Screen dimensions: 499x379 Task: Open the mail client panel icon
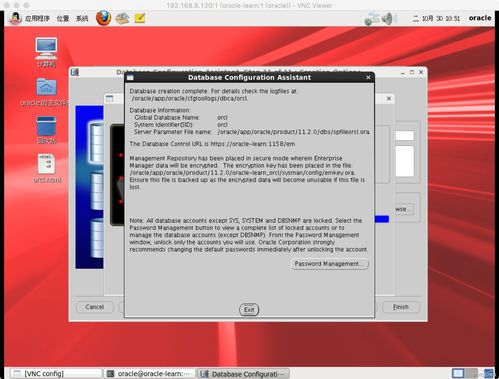[x=122, y=18]
